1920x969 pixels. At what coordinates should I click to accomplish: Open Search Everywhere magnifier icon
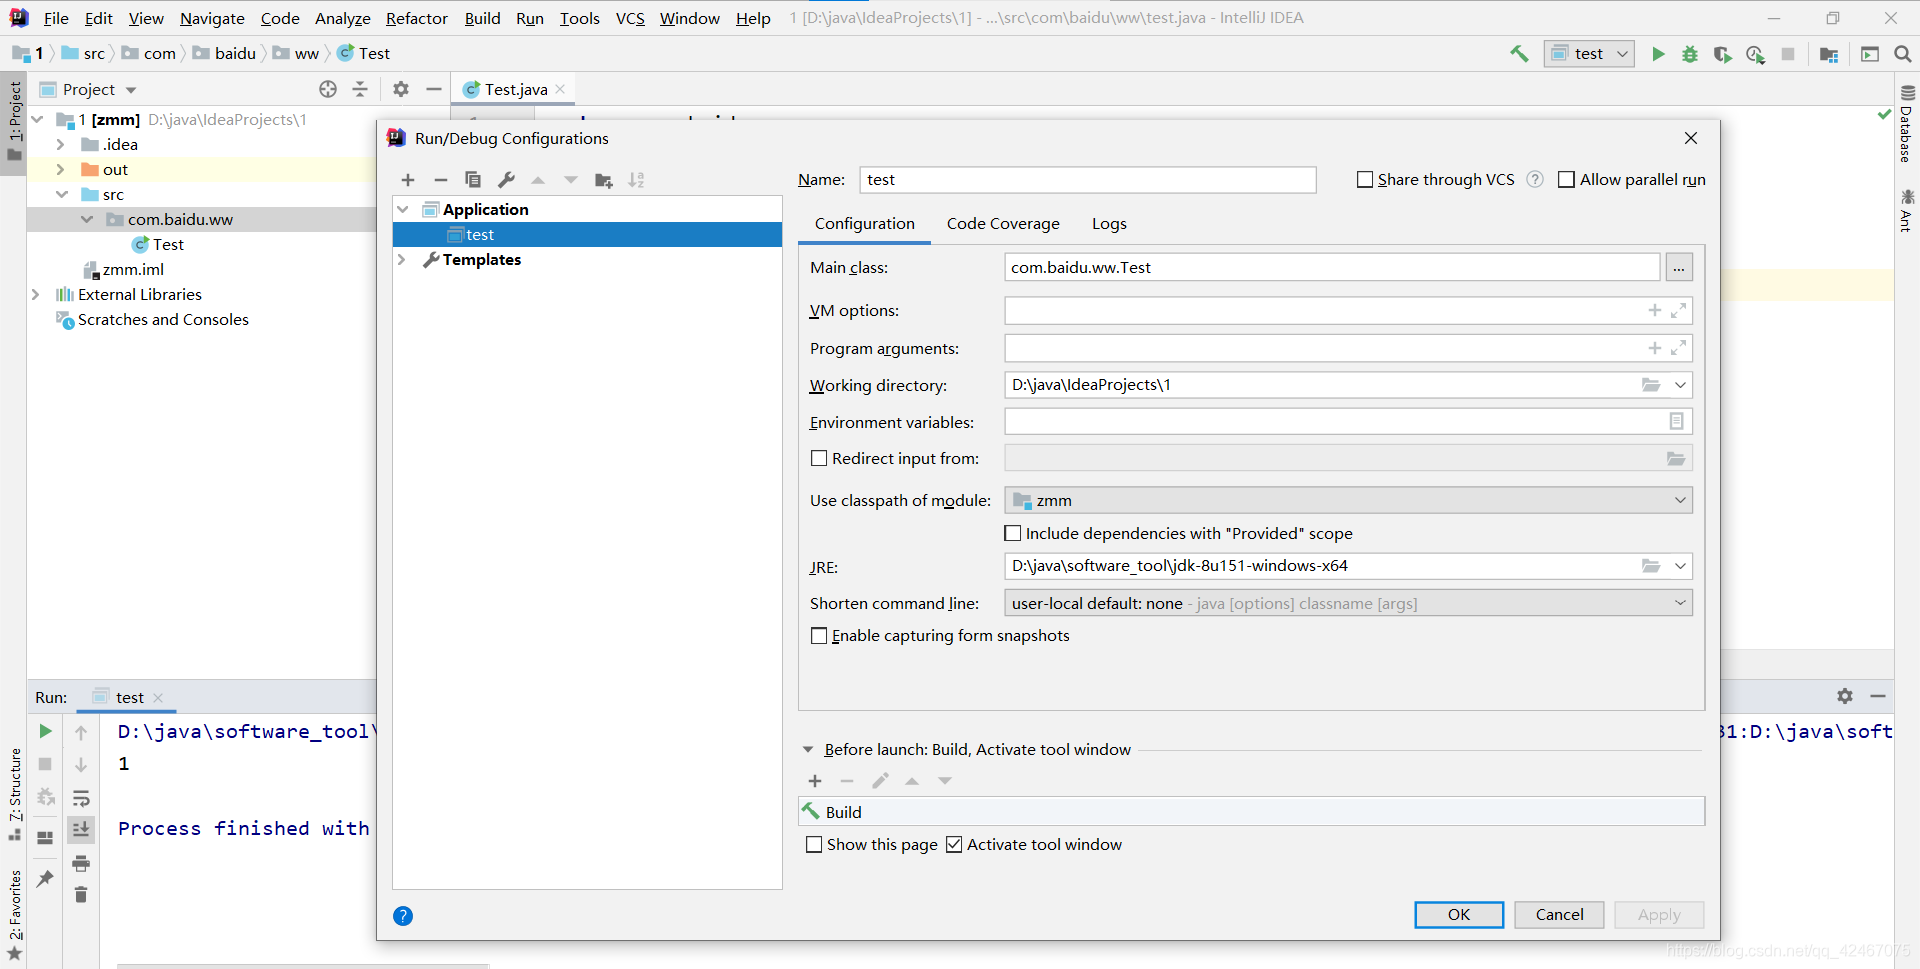[x=1903, y=54]
